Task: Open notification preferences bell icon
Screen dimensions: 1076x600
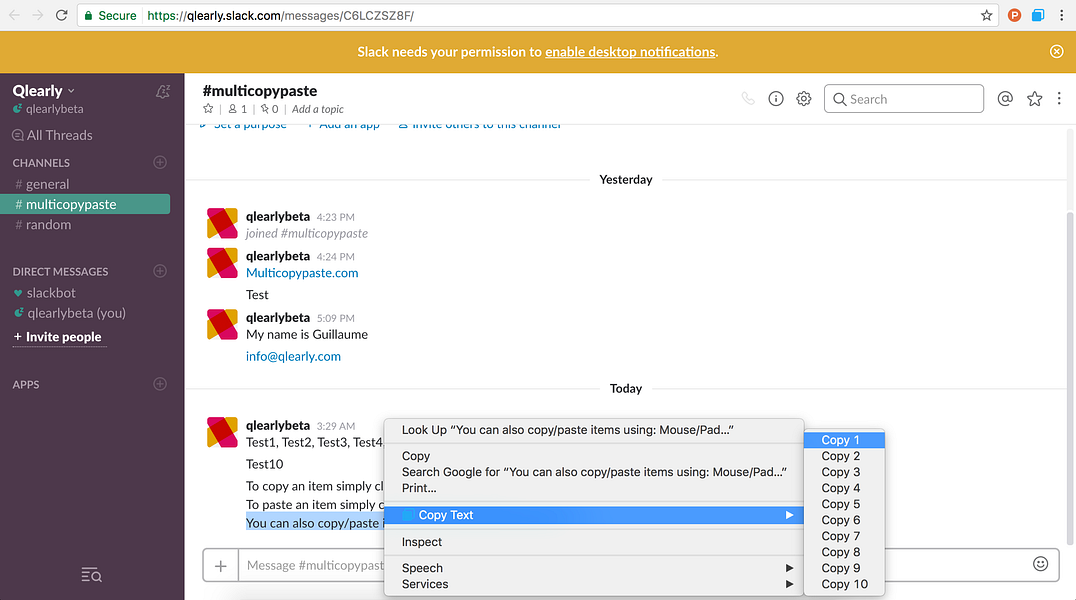Action: click(163, 91)
